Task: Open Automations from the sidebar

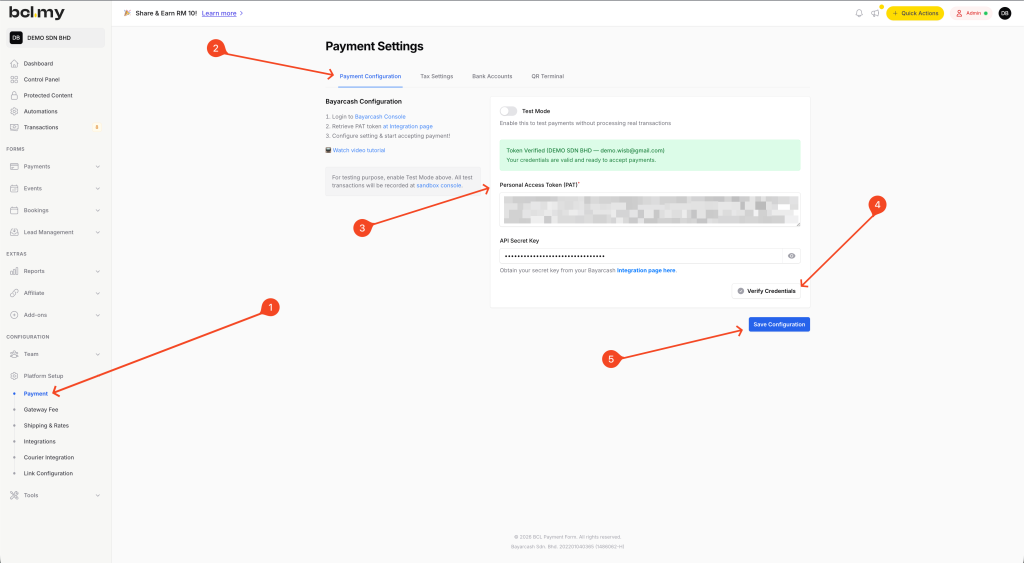Action: (40, 111)
